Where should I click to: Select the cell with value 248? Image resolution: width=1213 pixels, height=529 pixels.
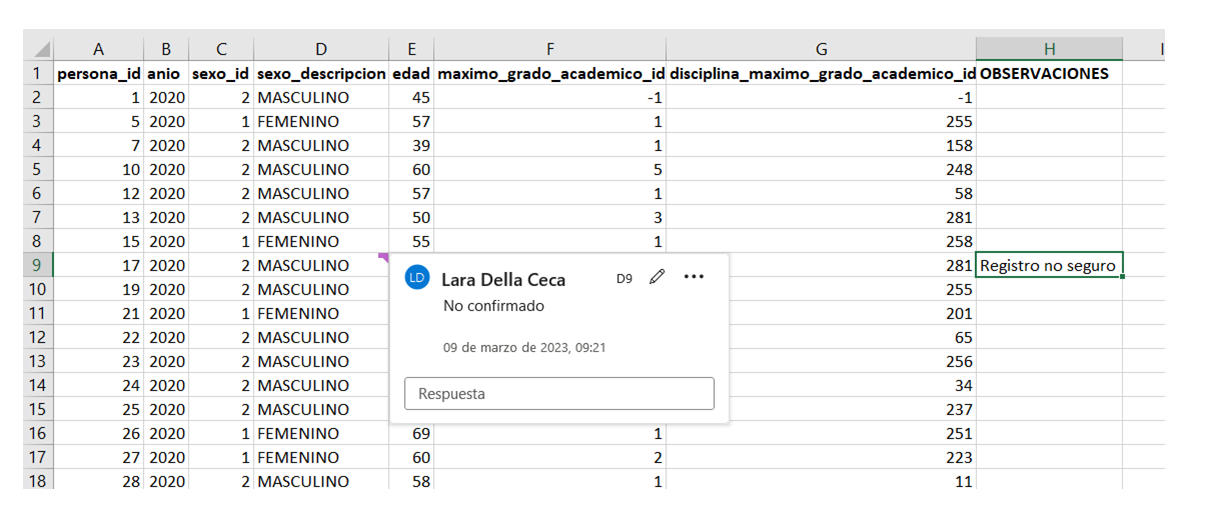(x=821, y=170)
